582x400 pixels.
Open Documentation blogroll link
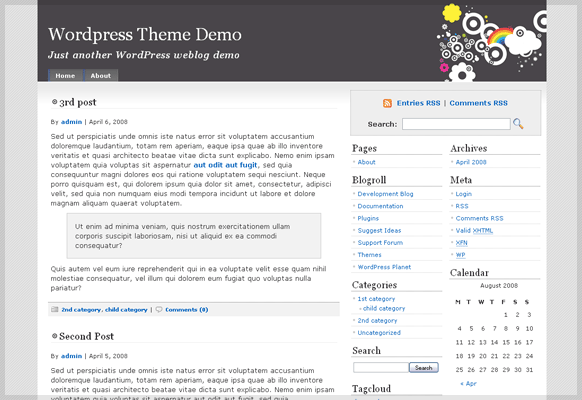pyautogui.click(x=380, y=206)
